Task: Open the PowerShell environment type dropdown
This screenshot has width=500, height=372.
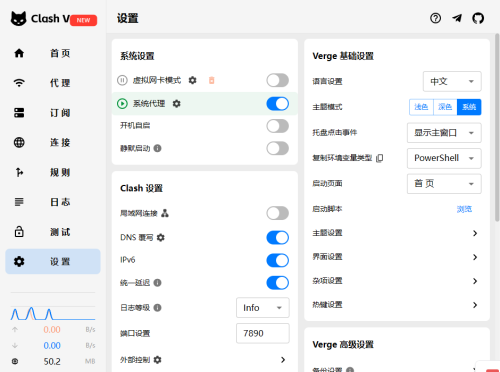Action: (444, 158)
